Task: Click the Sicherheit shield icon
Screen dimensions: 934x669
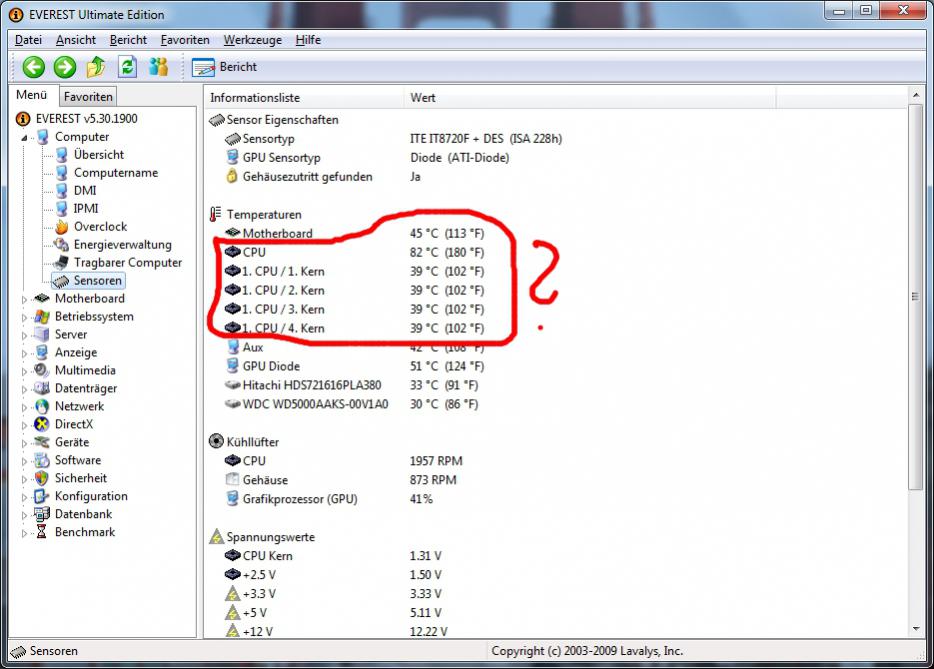Action: tap(42, 478)
